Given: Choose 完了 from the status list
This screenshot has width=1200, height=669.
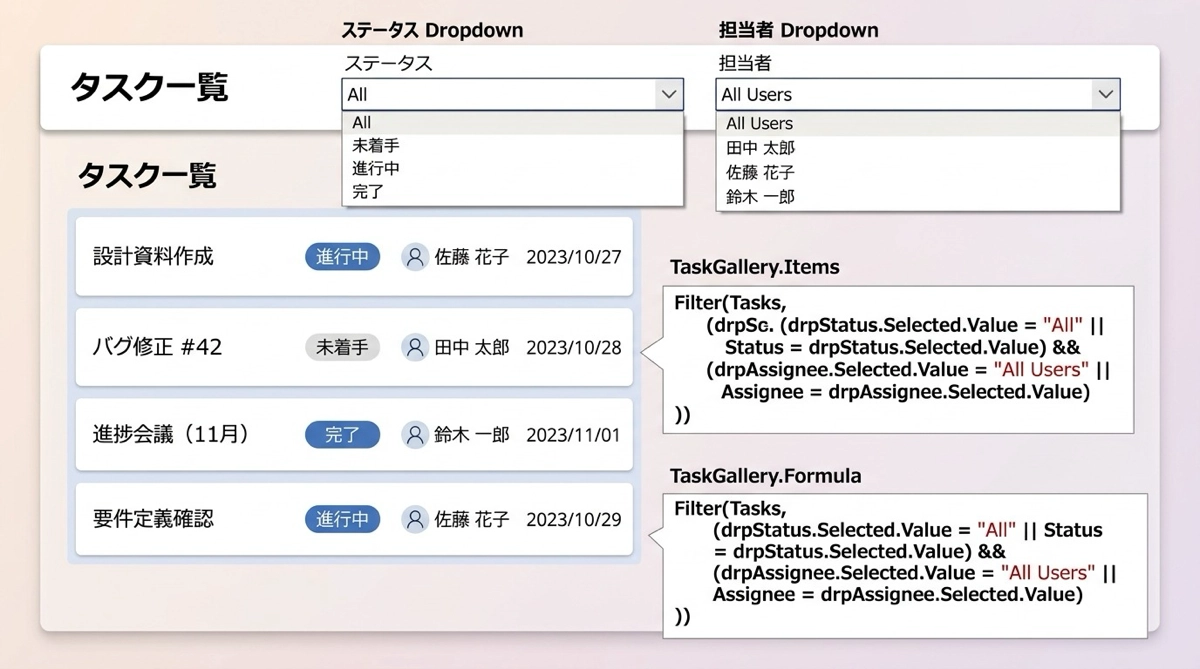Looking at the screenshot, I should coord(368,191).
